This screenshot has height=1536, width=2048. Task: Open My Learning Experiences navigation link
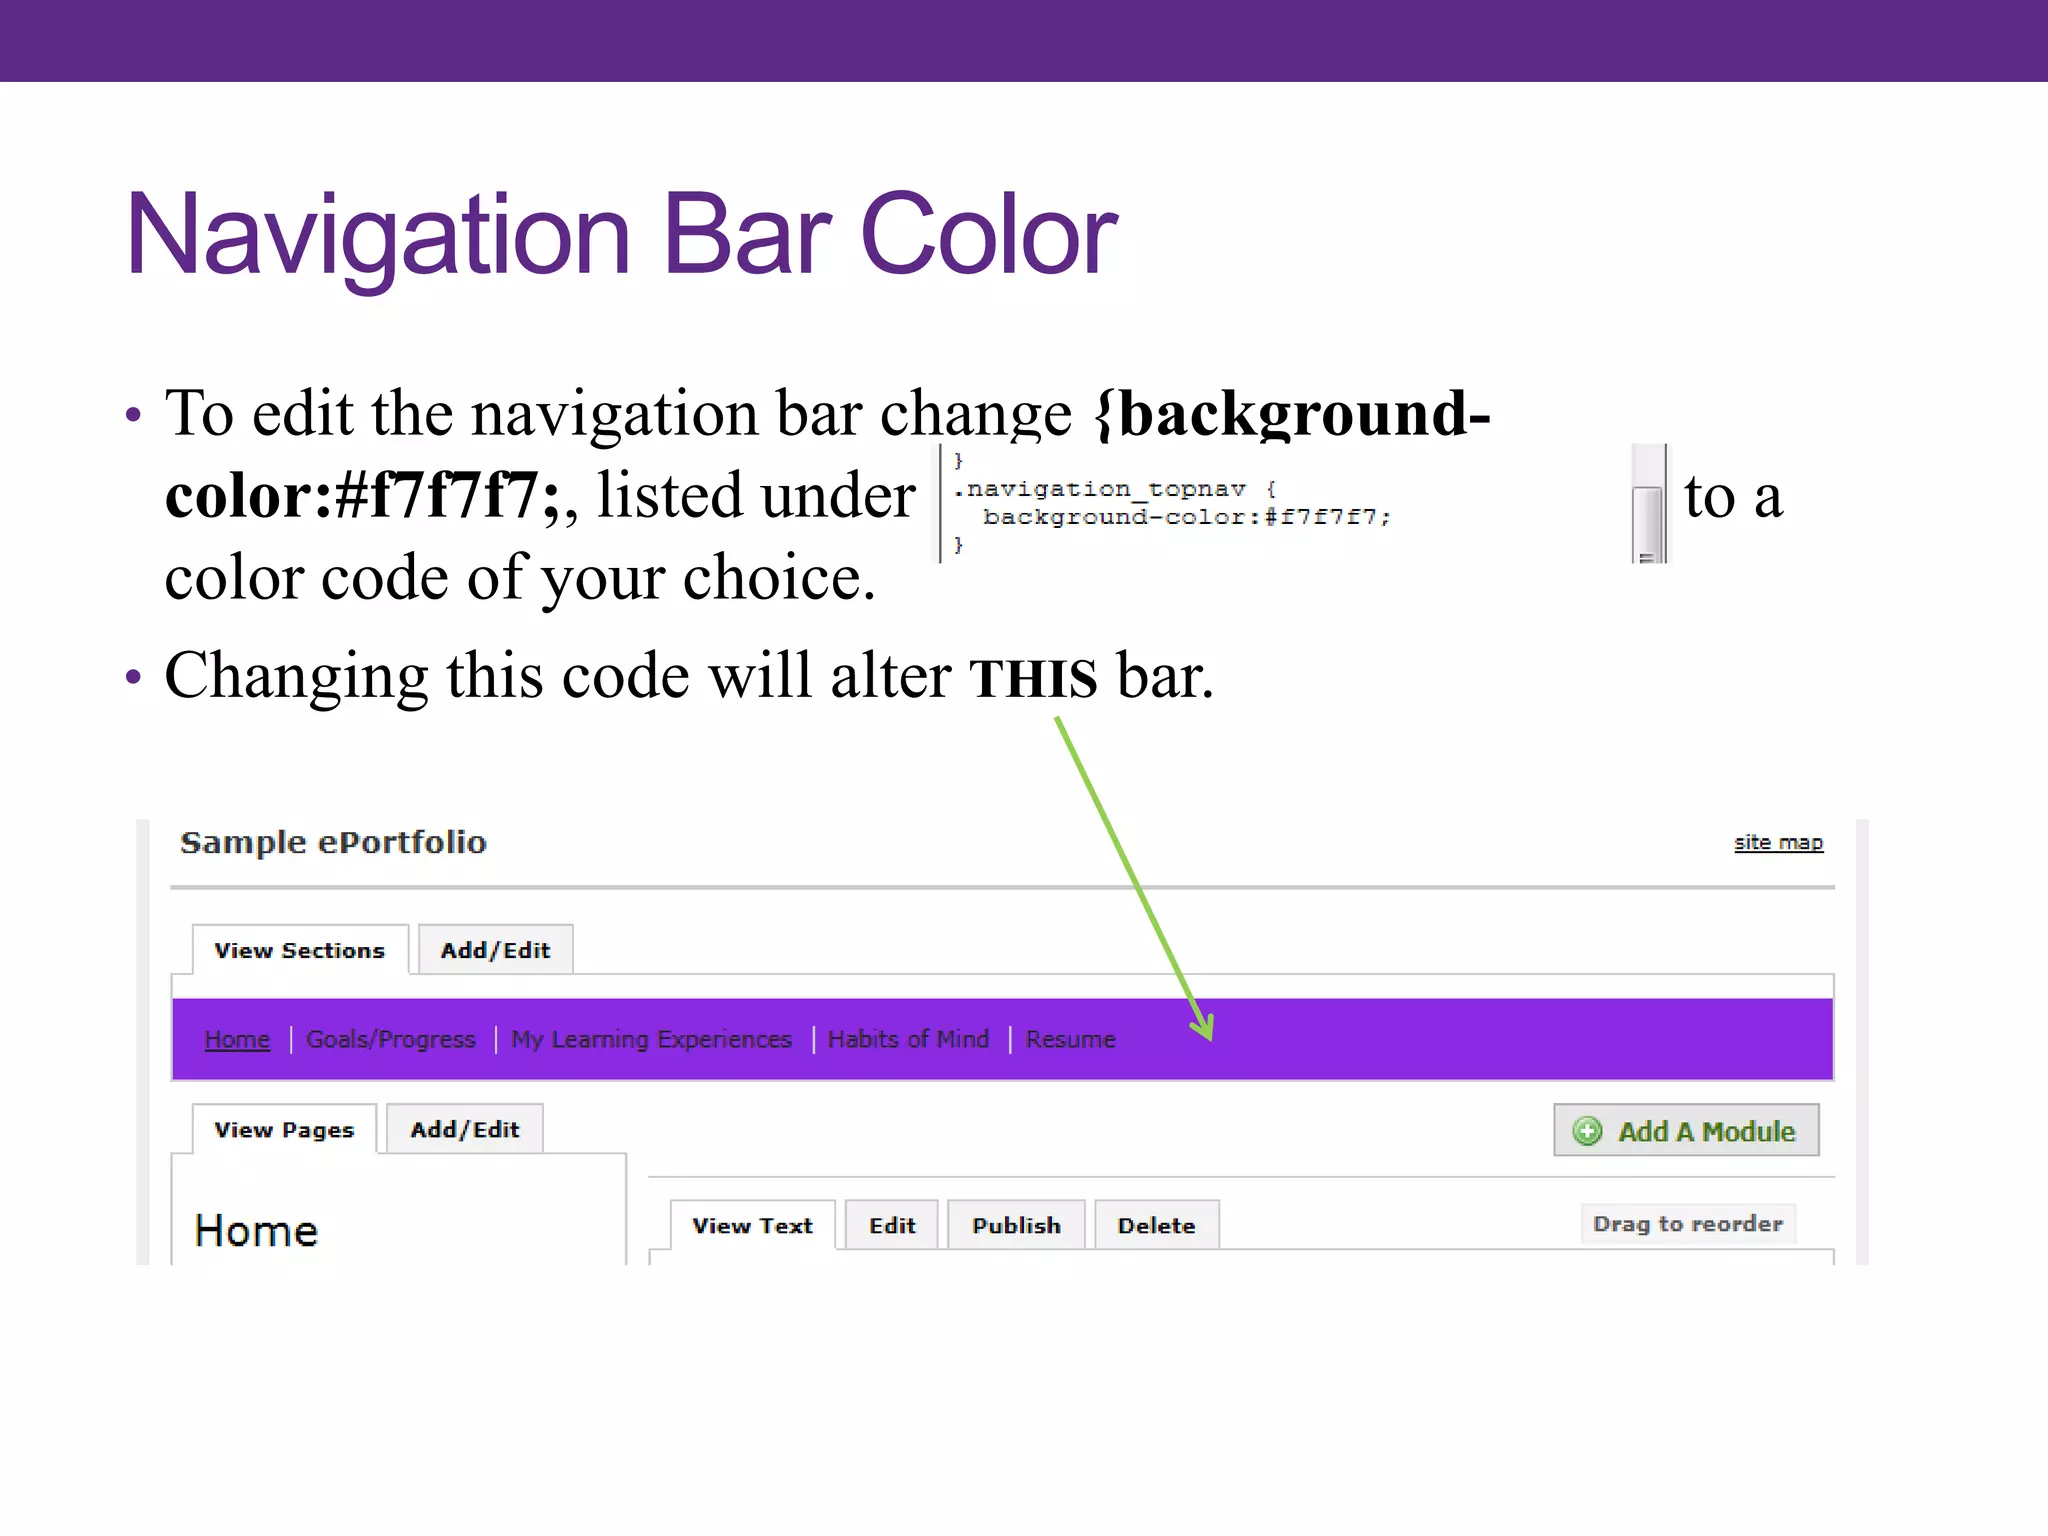tap(651, 1039)
